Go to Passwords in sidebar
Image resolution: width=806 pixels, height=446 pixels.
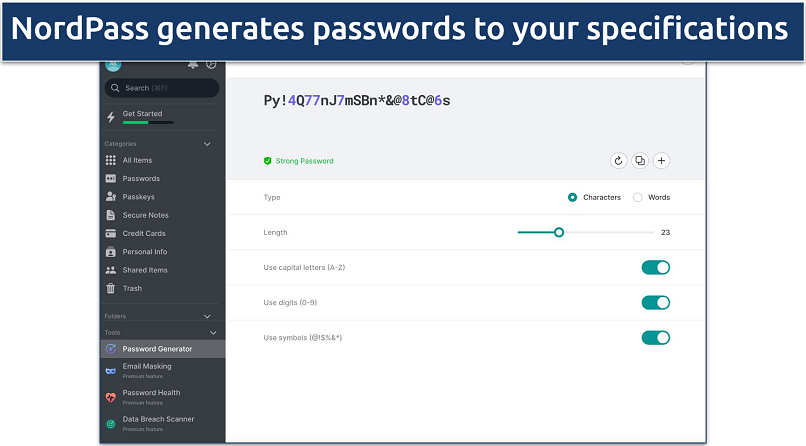coord(141,179)
